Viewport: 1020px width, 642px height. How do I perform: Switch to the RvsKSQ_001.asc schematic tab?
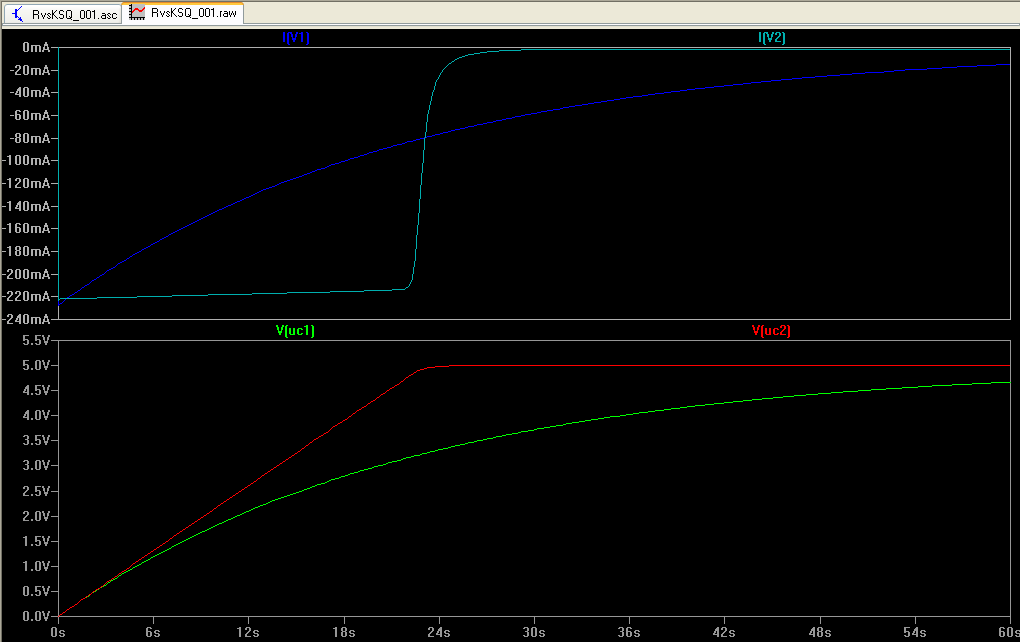point(63,14)
